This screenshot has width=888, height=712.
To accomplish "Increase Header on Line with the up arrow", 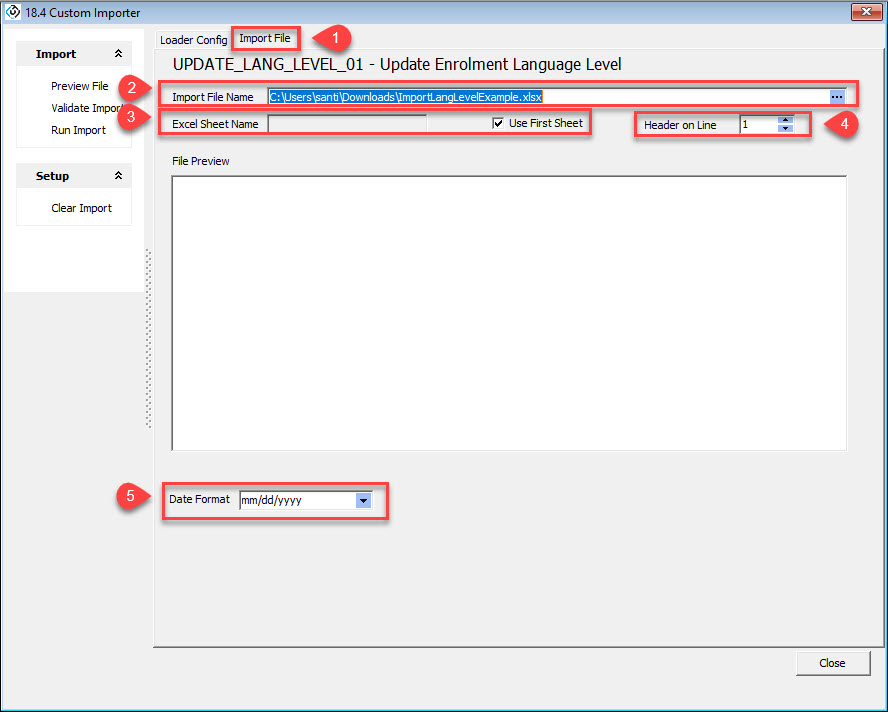I will click(785, 120).
